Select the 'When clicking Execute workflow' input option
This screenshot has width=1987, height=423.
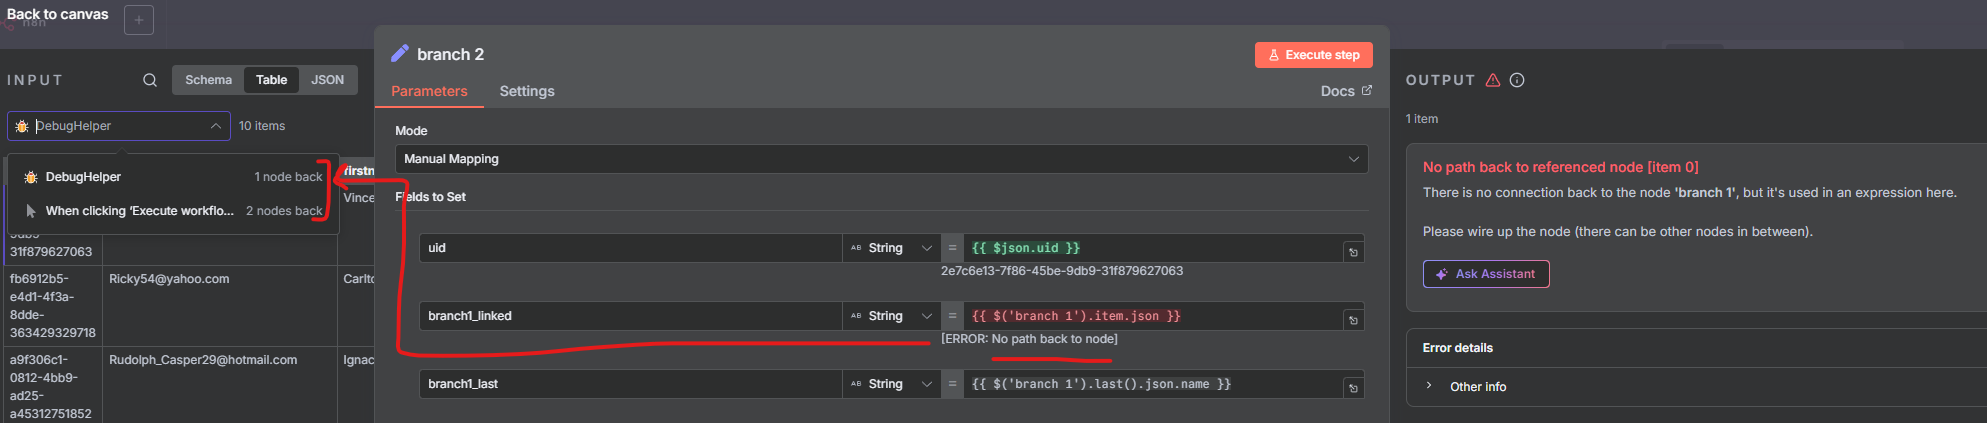140,211
